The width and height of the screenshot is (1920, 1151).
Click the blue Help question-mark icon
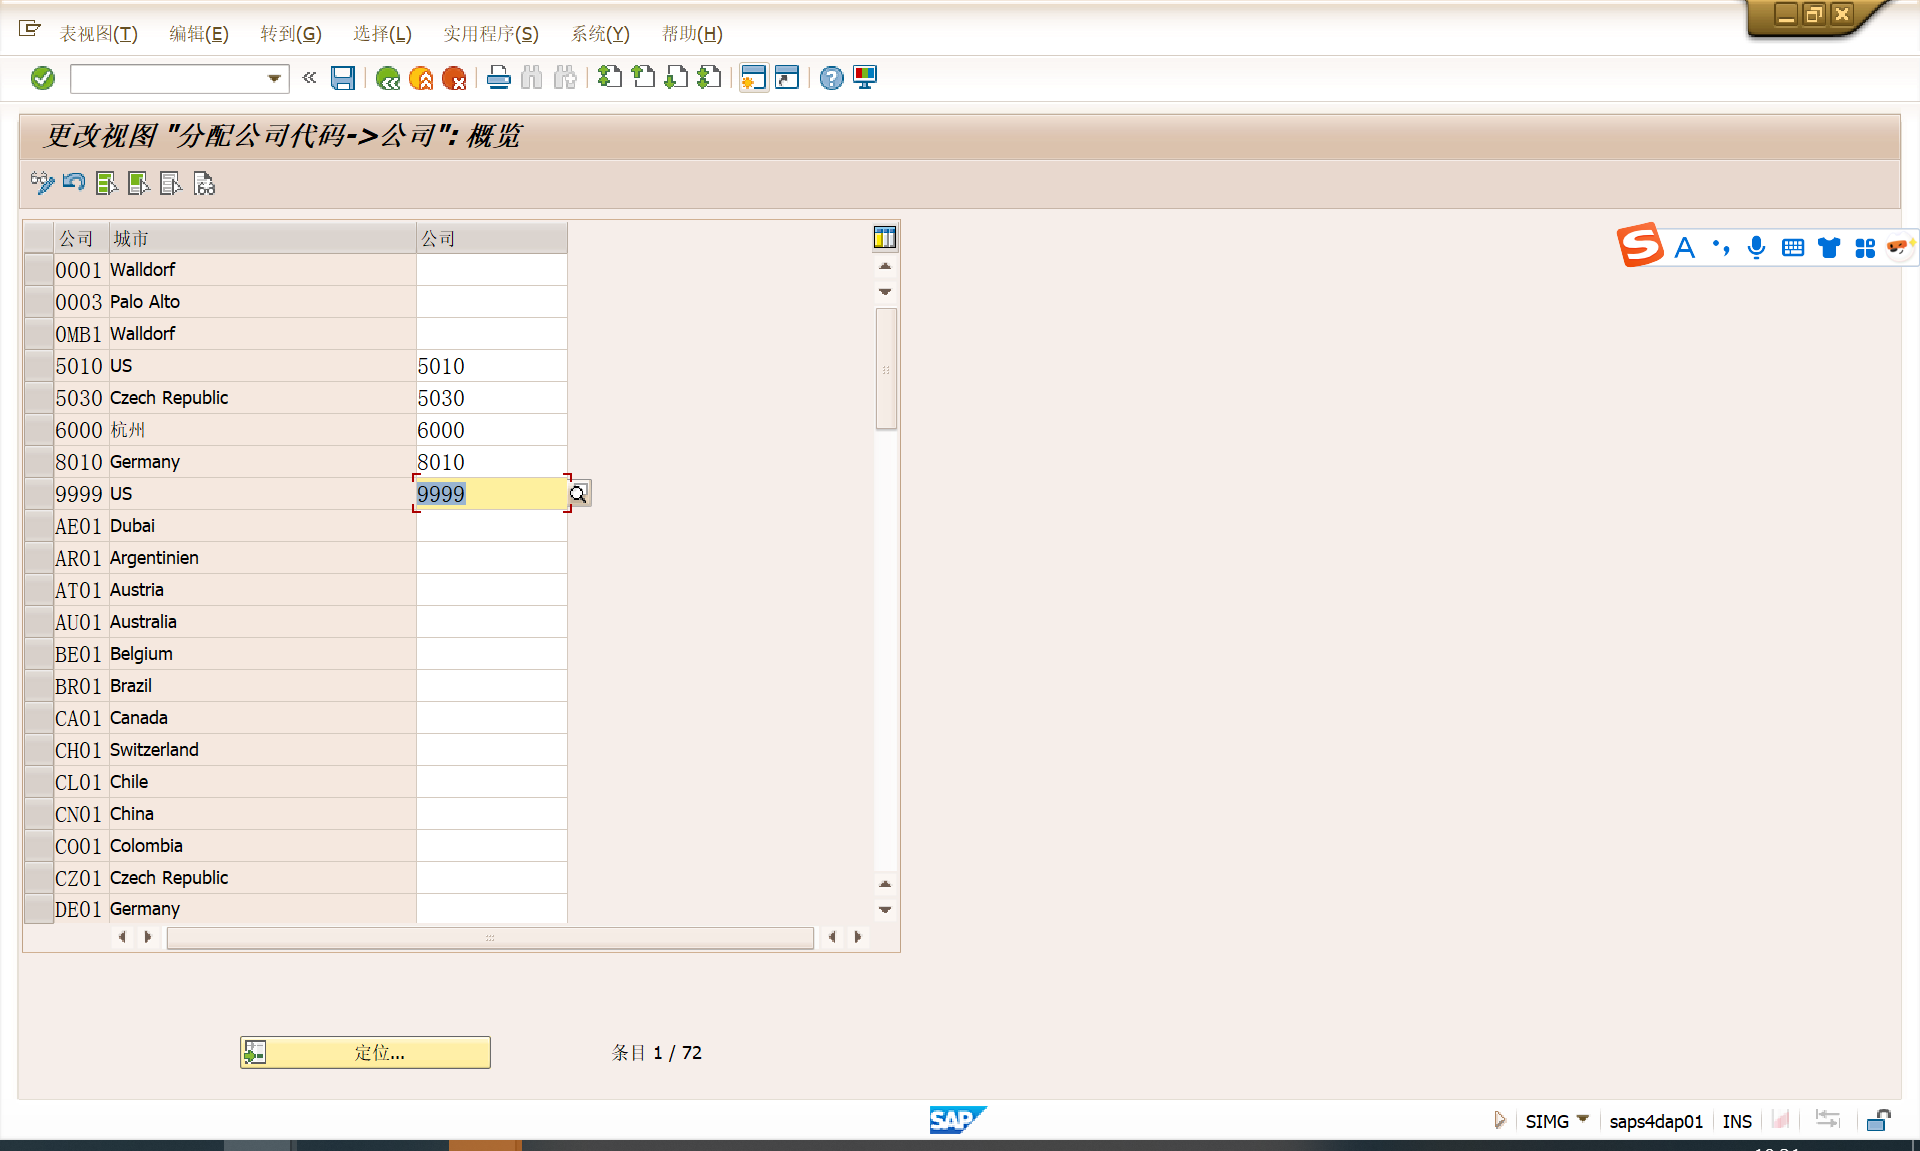(831, 78)
